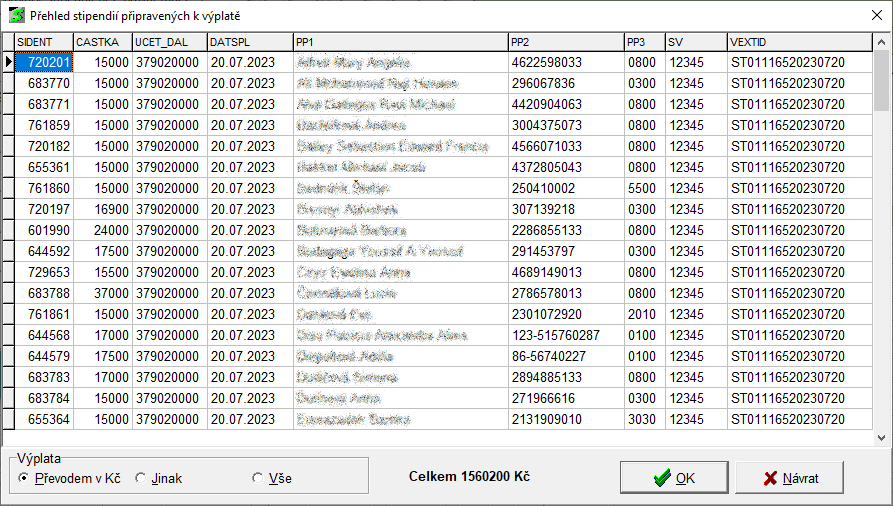Click the current row indicator arrow
Image resolution: width=893 pixels, height=506 pixels.
9,62
